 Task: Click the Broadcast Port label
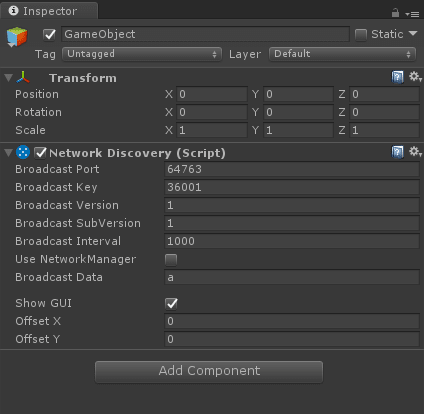pos(57,169)
